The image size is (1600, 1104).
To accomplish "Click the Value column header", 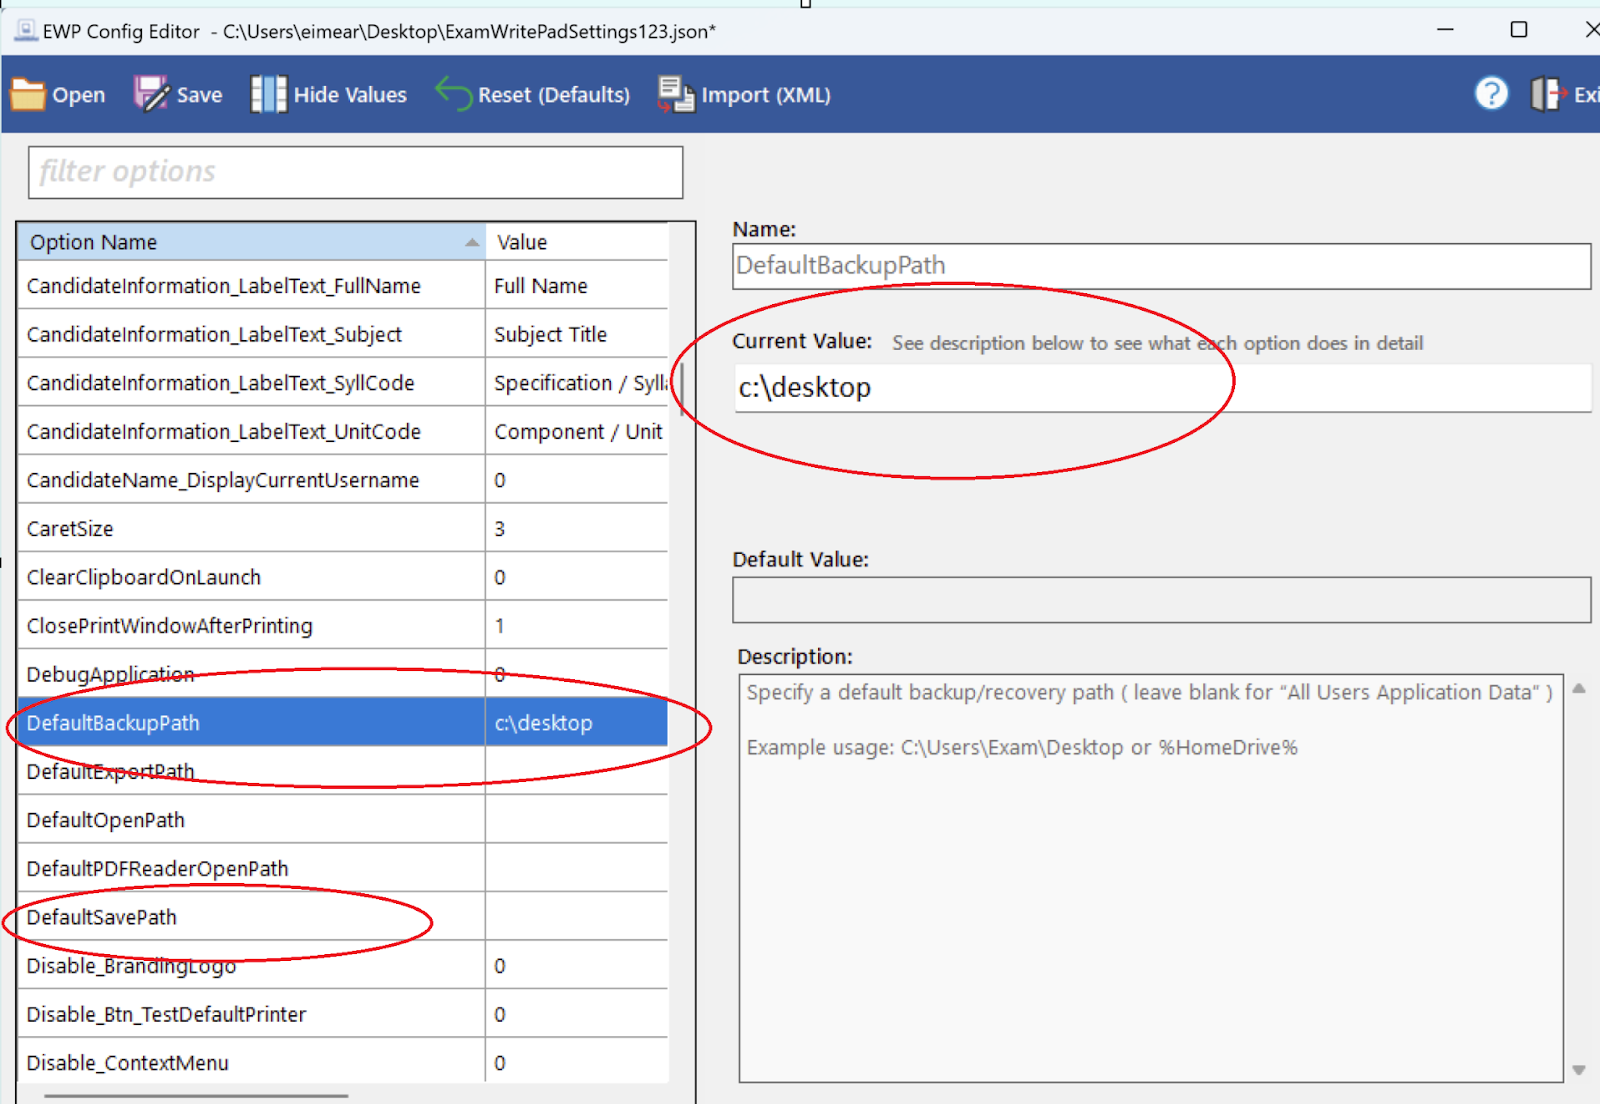I will (577, 242).
